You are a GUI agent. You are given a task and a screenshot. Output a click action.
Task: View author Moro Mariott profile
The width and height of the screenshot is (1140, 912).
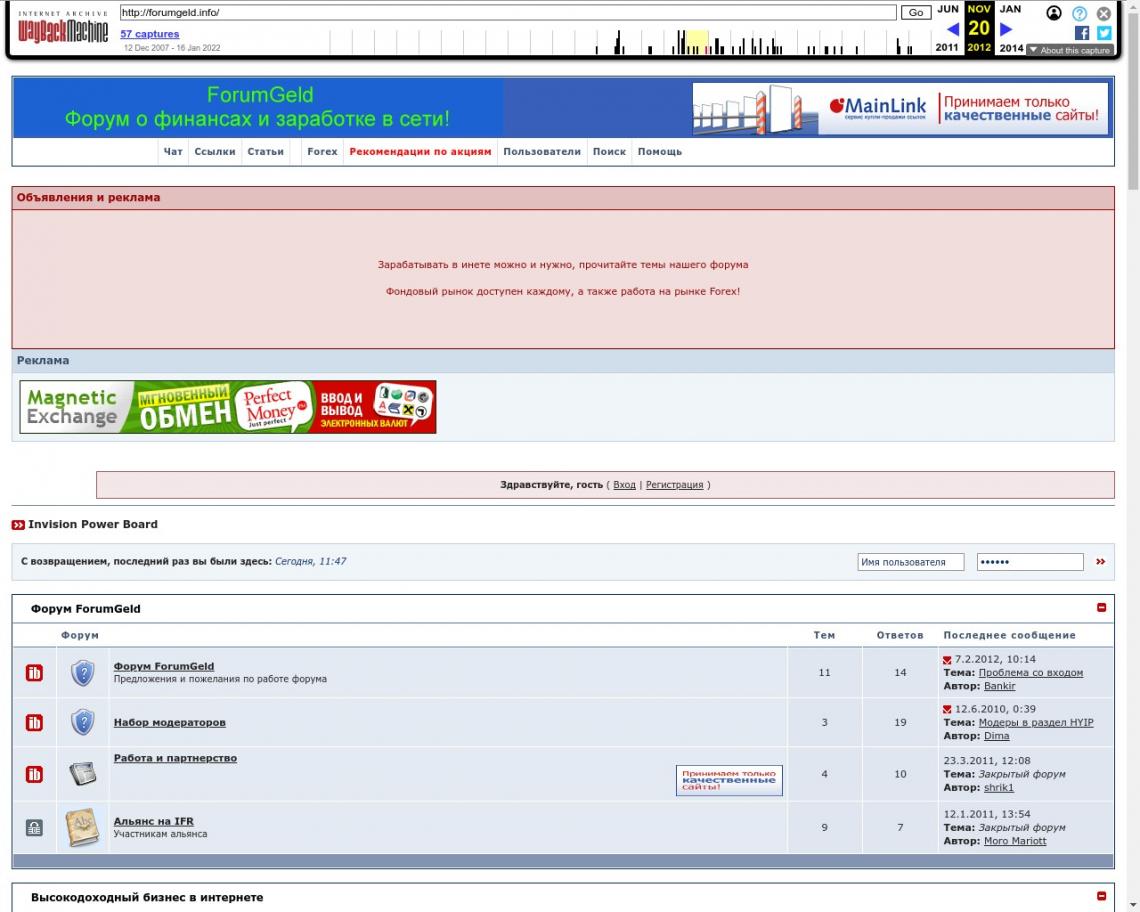(x=1015, y=841)
